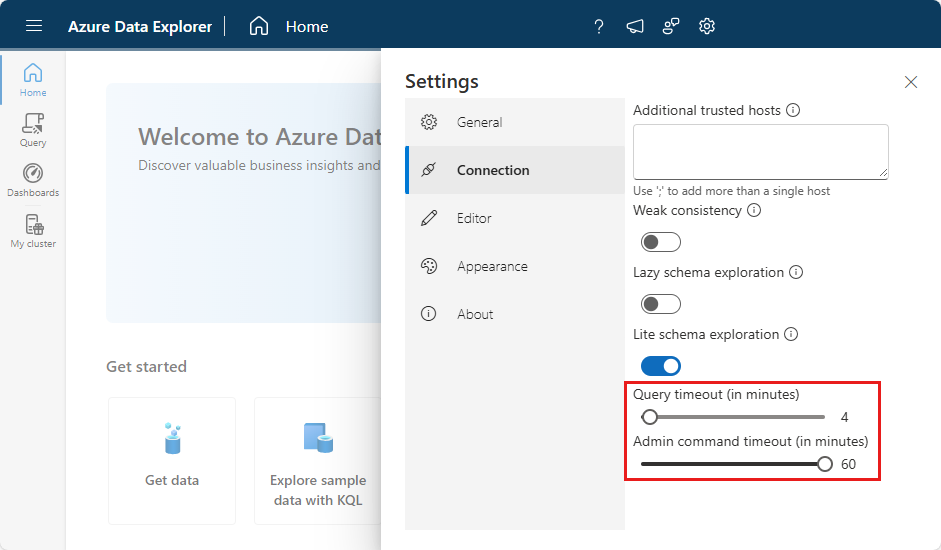Disable the Lite schema exploration toggle
Image resolution: width=941 pixels, height=550 pixels.
660,366
